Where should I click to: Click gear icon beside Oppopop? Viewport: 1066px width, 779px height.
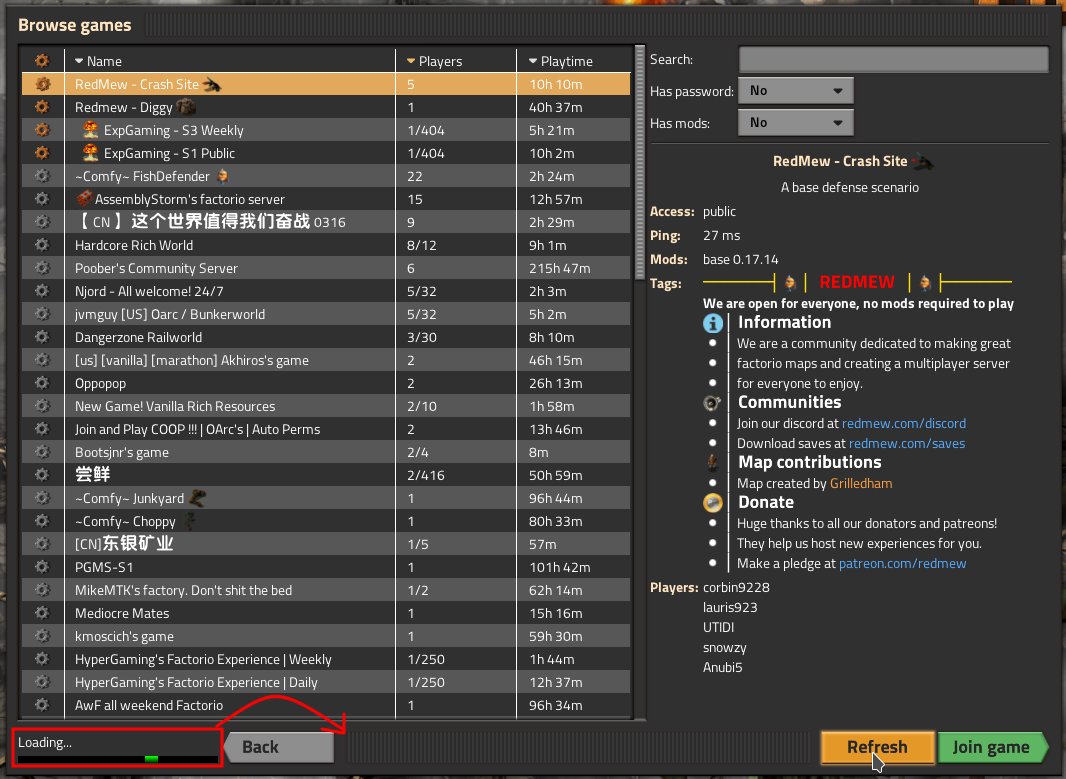click(x=42, y=383)
